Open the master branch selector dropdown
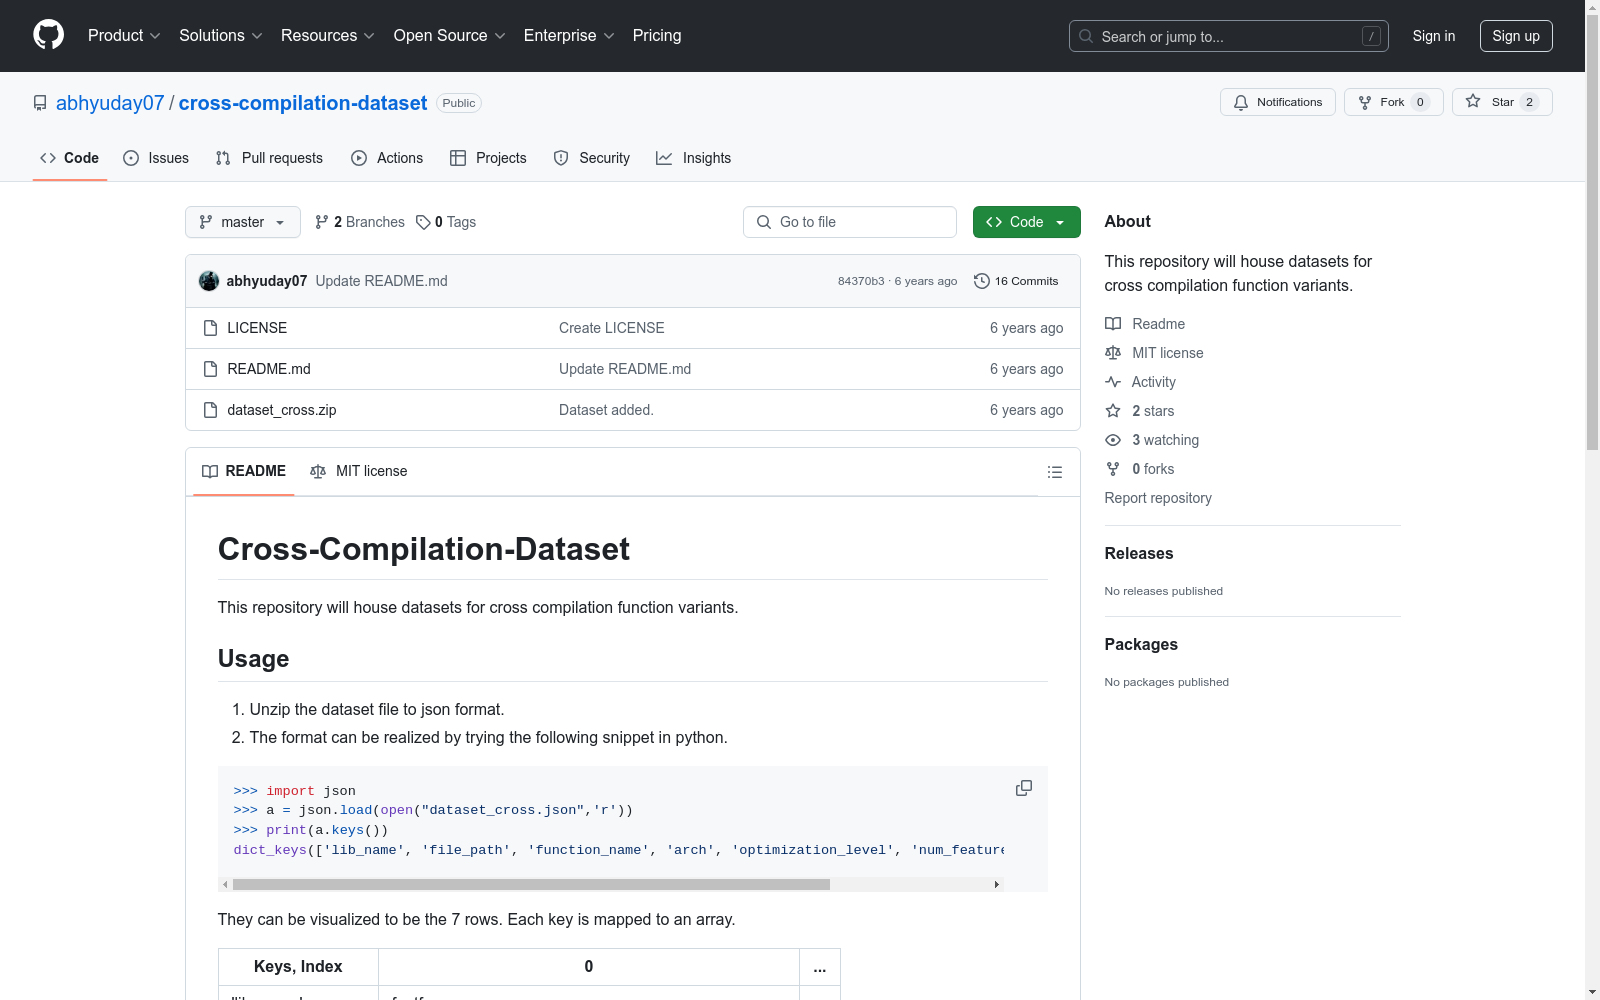This screenshot has height=1000, width=1600. [x=243, y=222]
